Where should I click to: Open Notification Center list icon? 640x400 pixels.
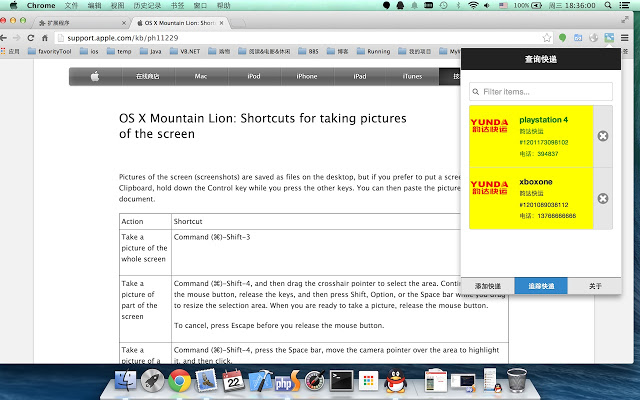[x=624, y=5]
